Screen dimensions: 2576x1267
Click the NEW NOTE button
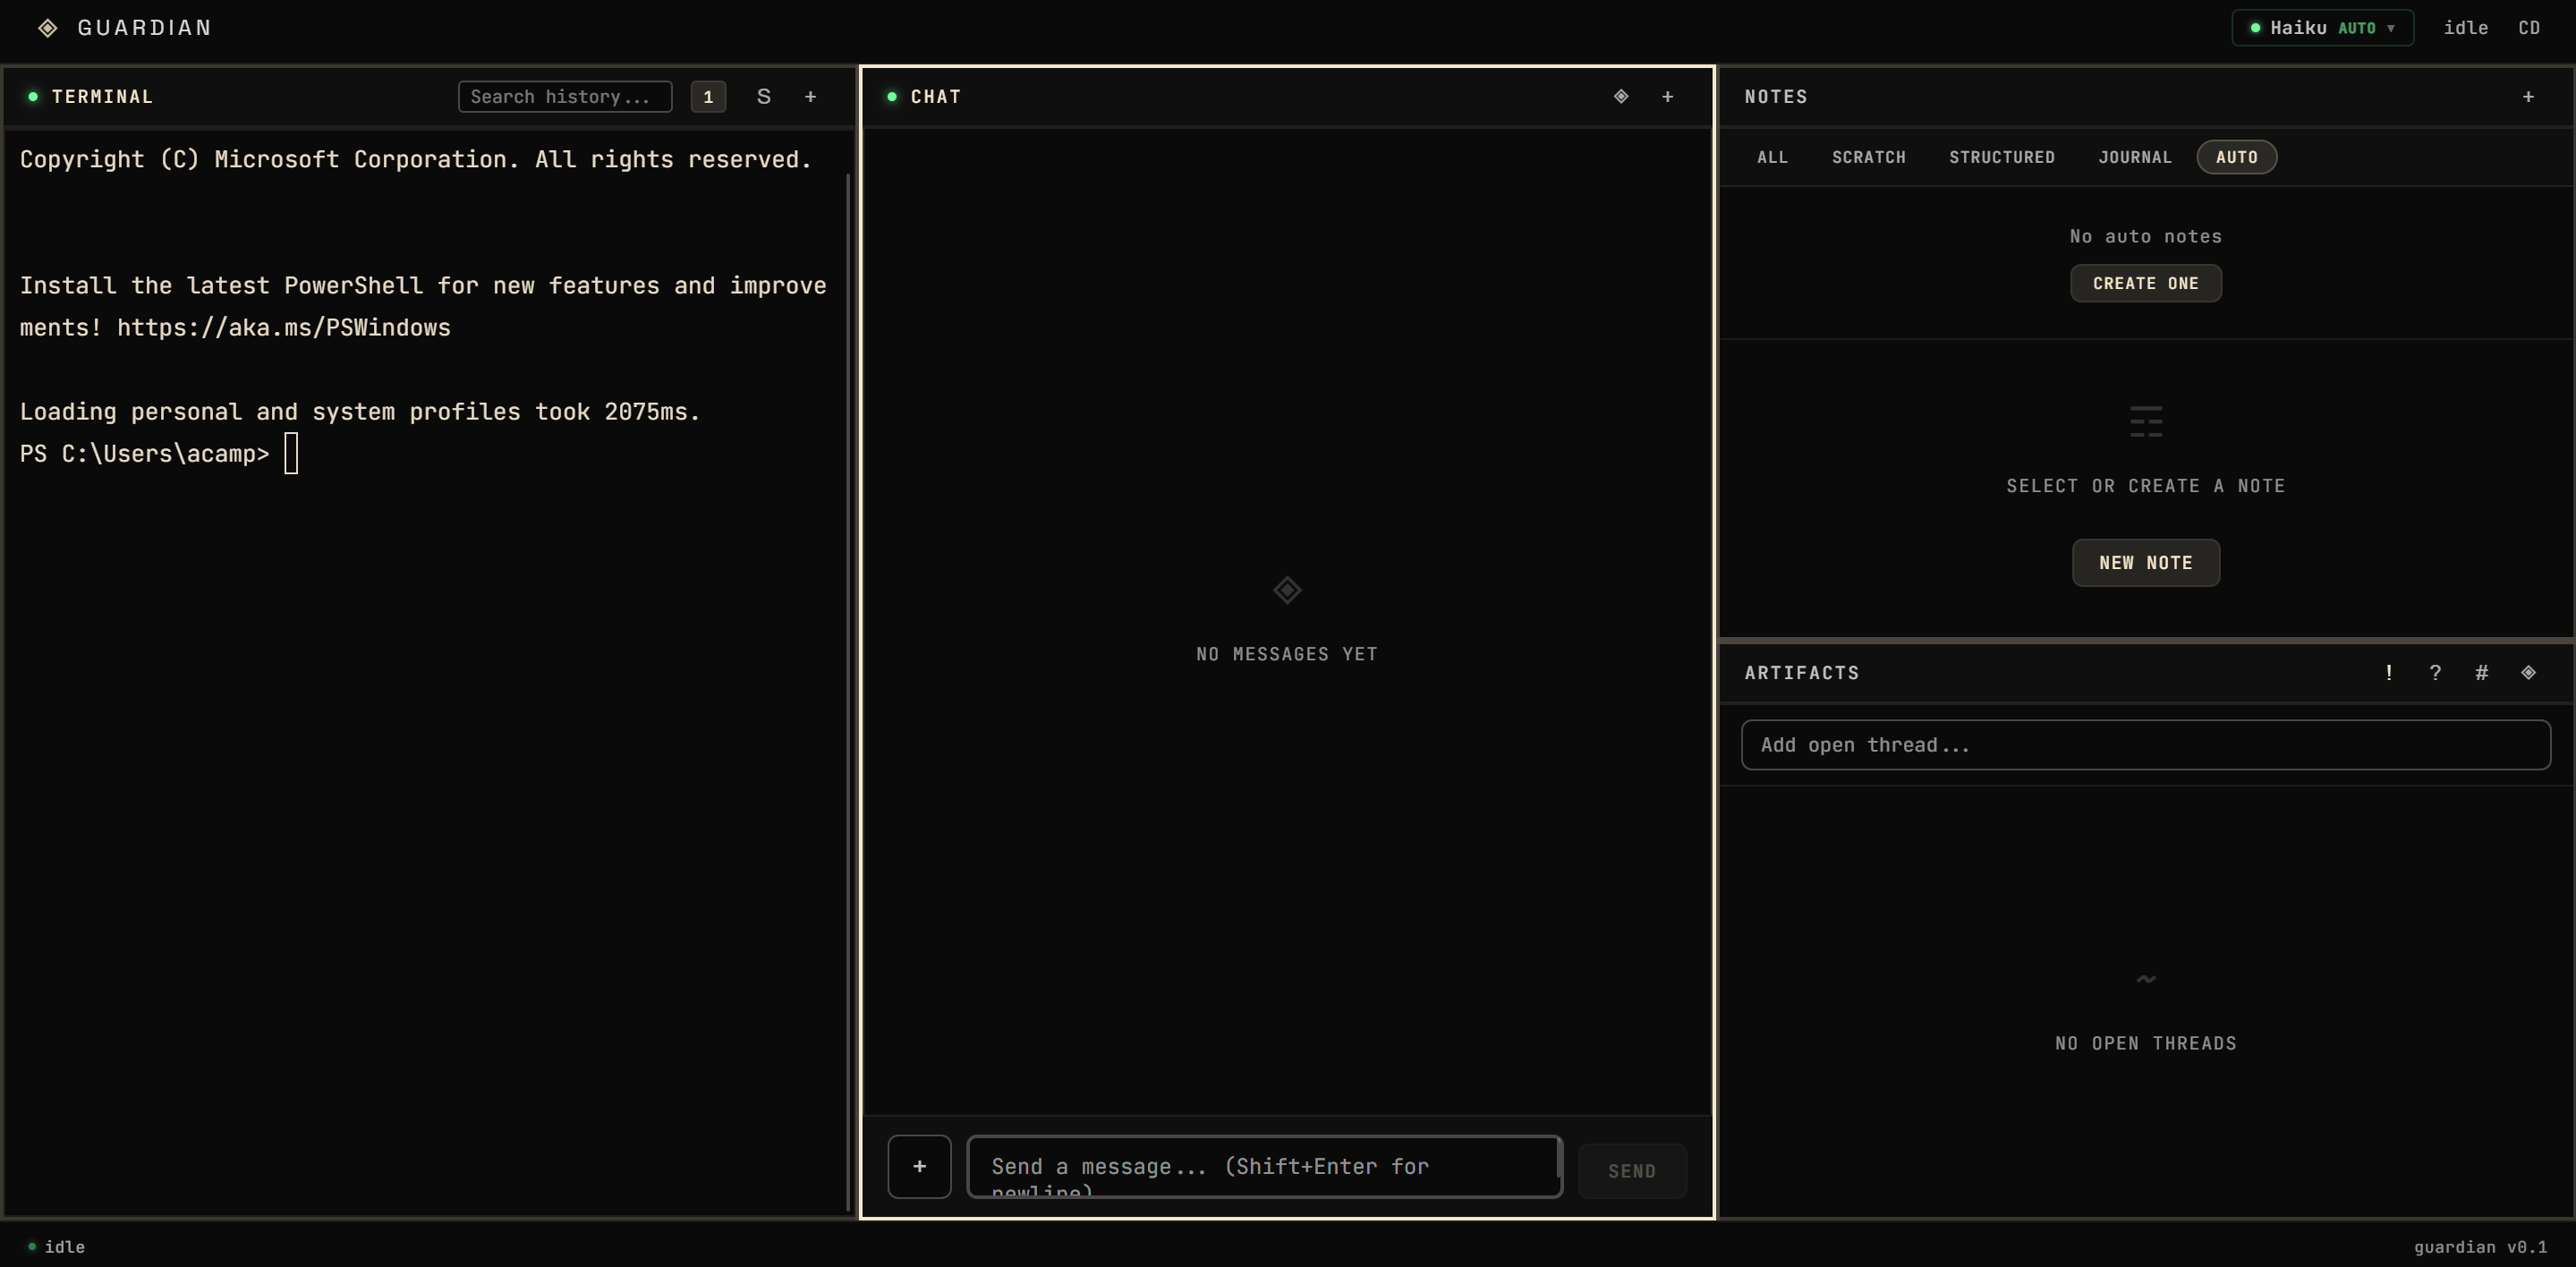pos(2146,562)
